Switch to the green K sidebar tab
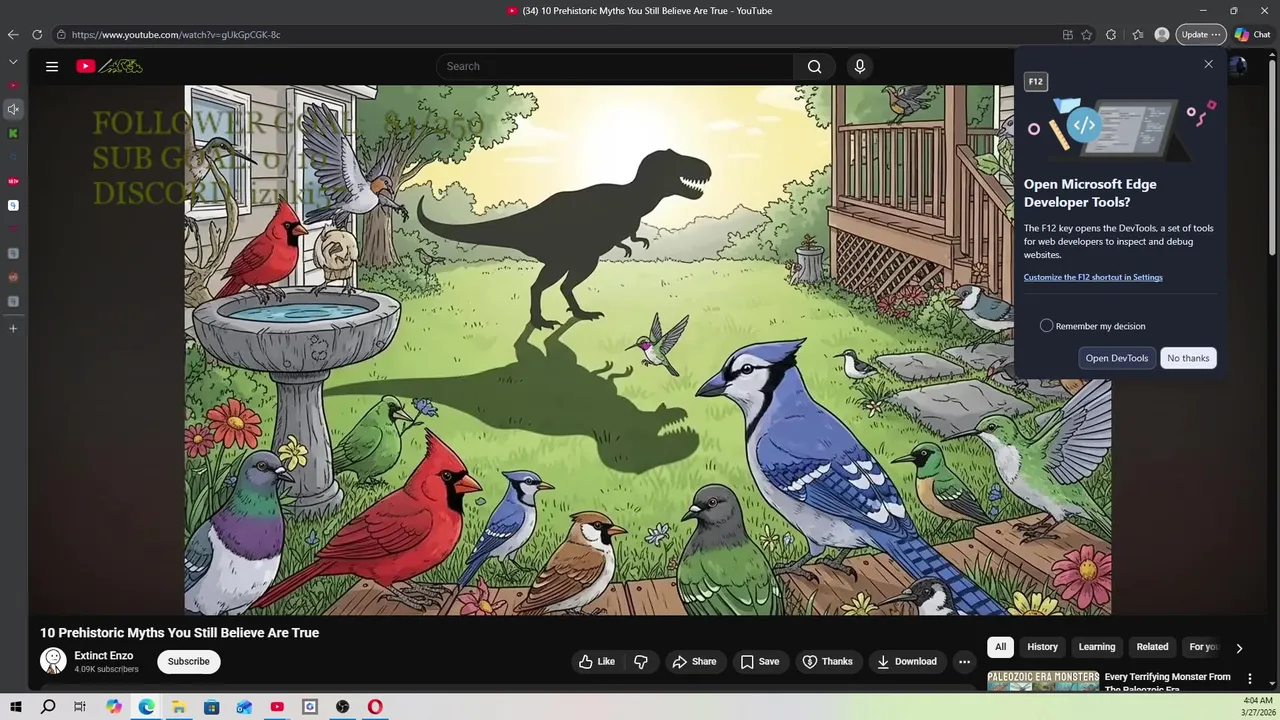The width and height of the screenshot is (1280, 720). pyautogui.click(x=13, y=133)
